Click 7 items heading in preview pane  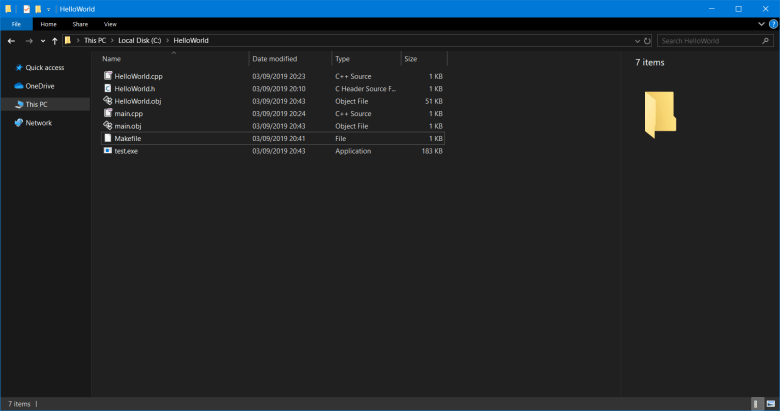coord(650,62)
